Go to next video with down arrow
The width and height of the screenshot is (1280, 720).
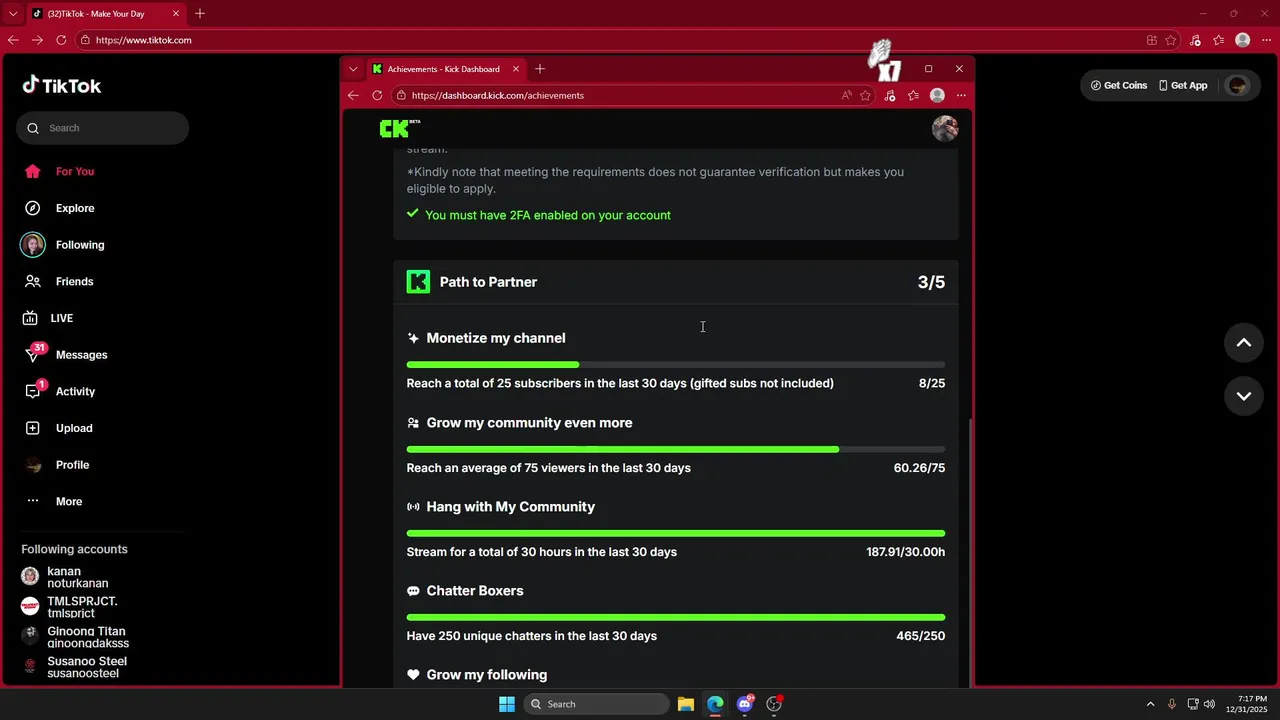pos(1244,396)
